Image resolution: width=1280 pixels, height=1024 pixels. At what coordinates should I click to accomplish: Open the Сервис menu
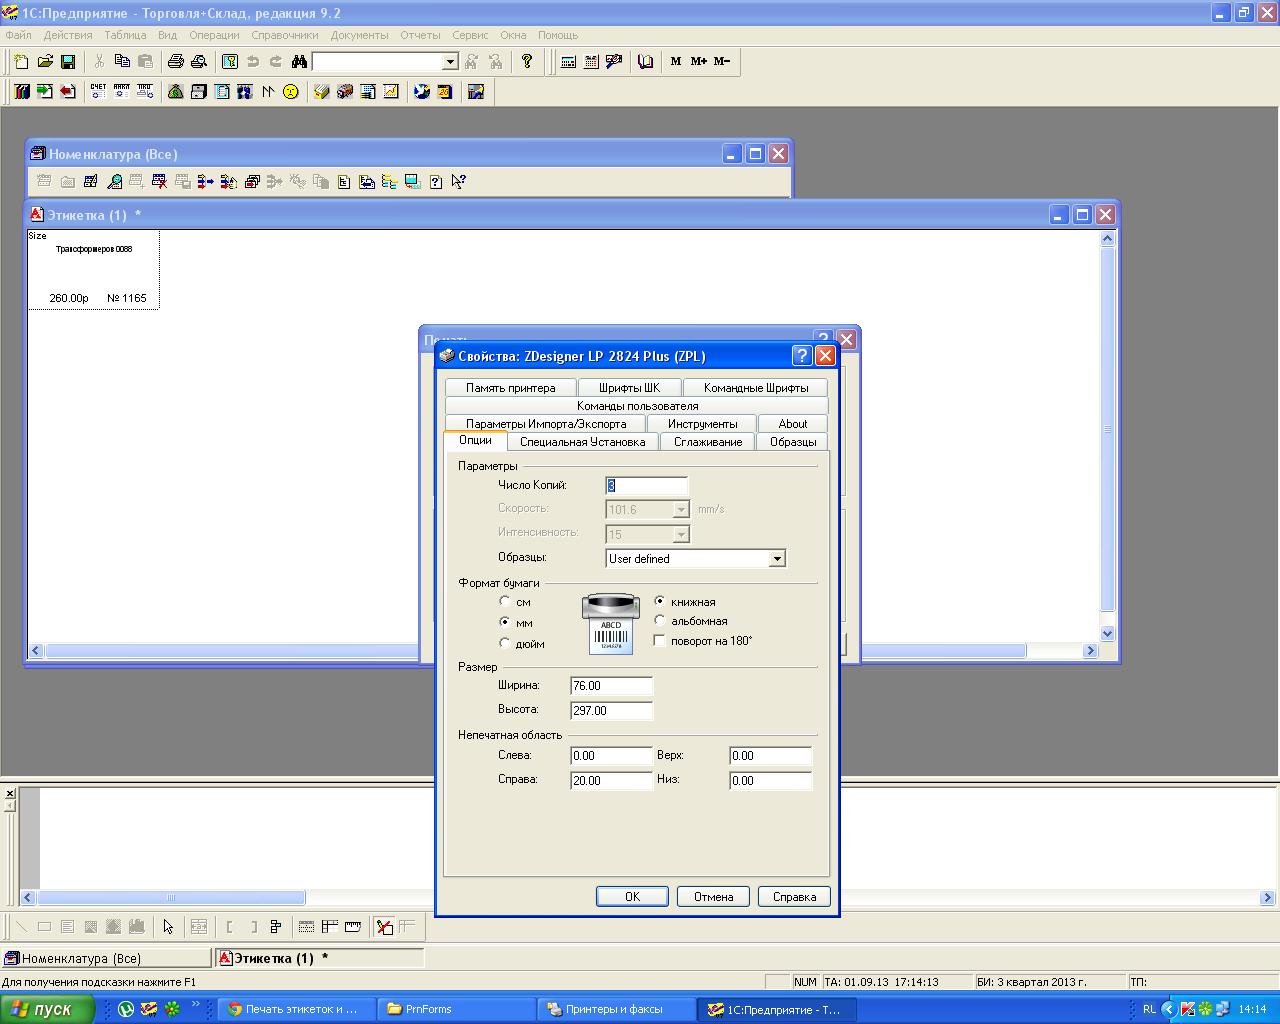click(x=470, y=35)
